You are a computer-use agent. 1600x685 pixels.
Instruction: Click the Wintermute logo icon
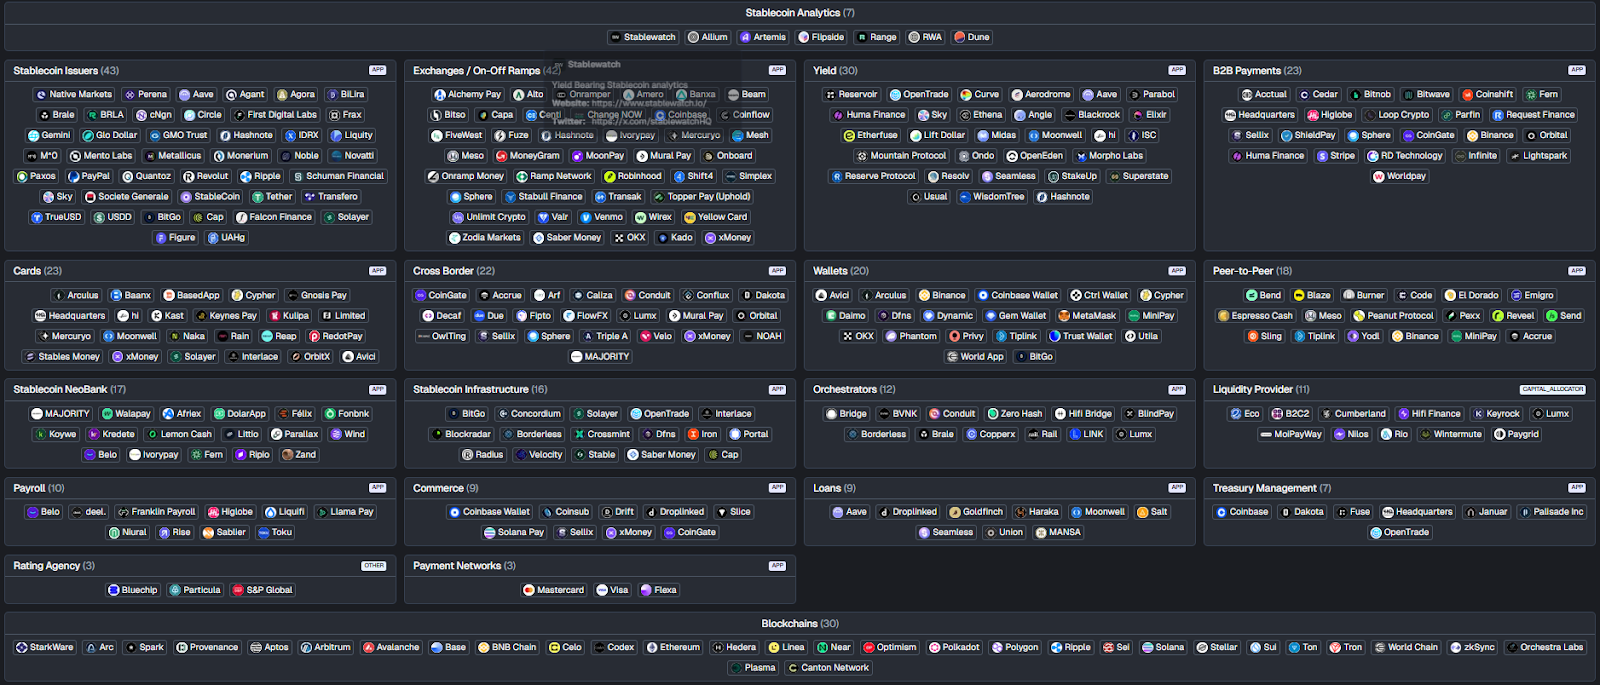(1425, 434)
